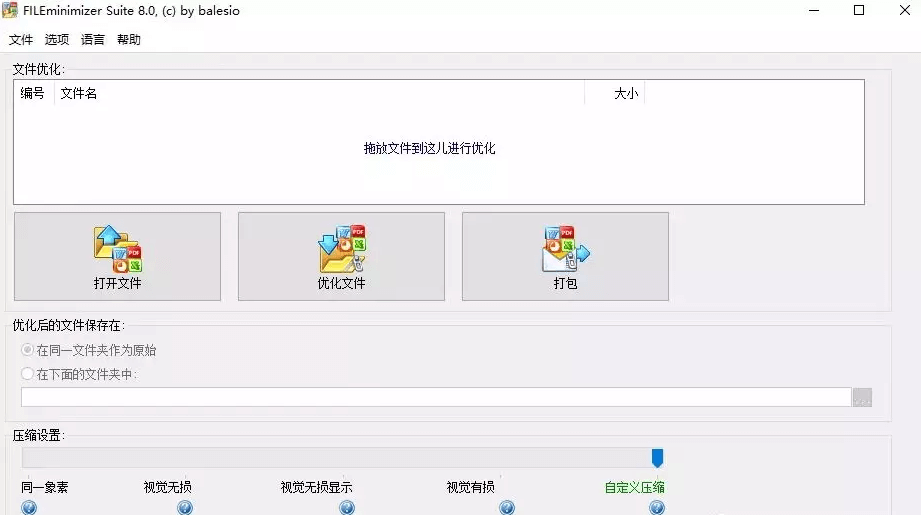
Task: Minimize the FILEminimizer window
Action: pos(814,10)
